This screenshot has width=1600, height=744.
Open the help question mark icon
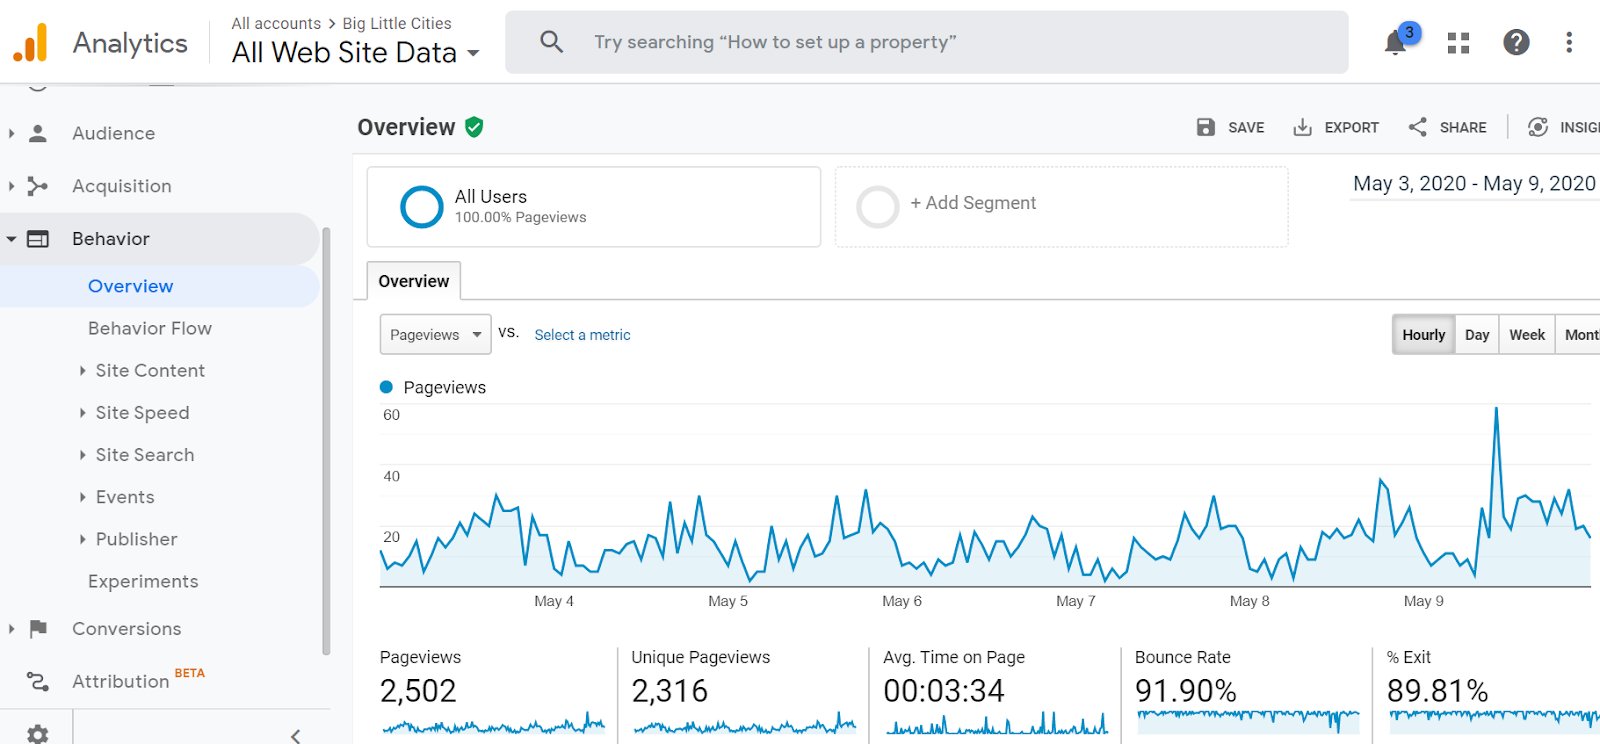[x=1516, y=42]
